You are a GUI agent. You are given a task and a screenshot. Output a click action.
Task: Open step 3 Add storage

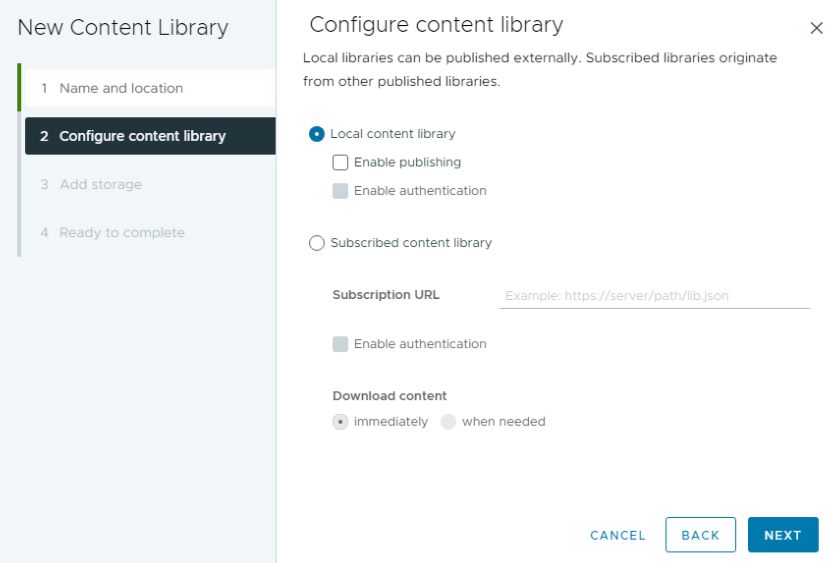click(x=150, y=184)
